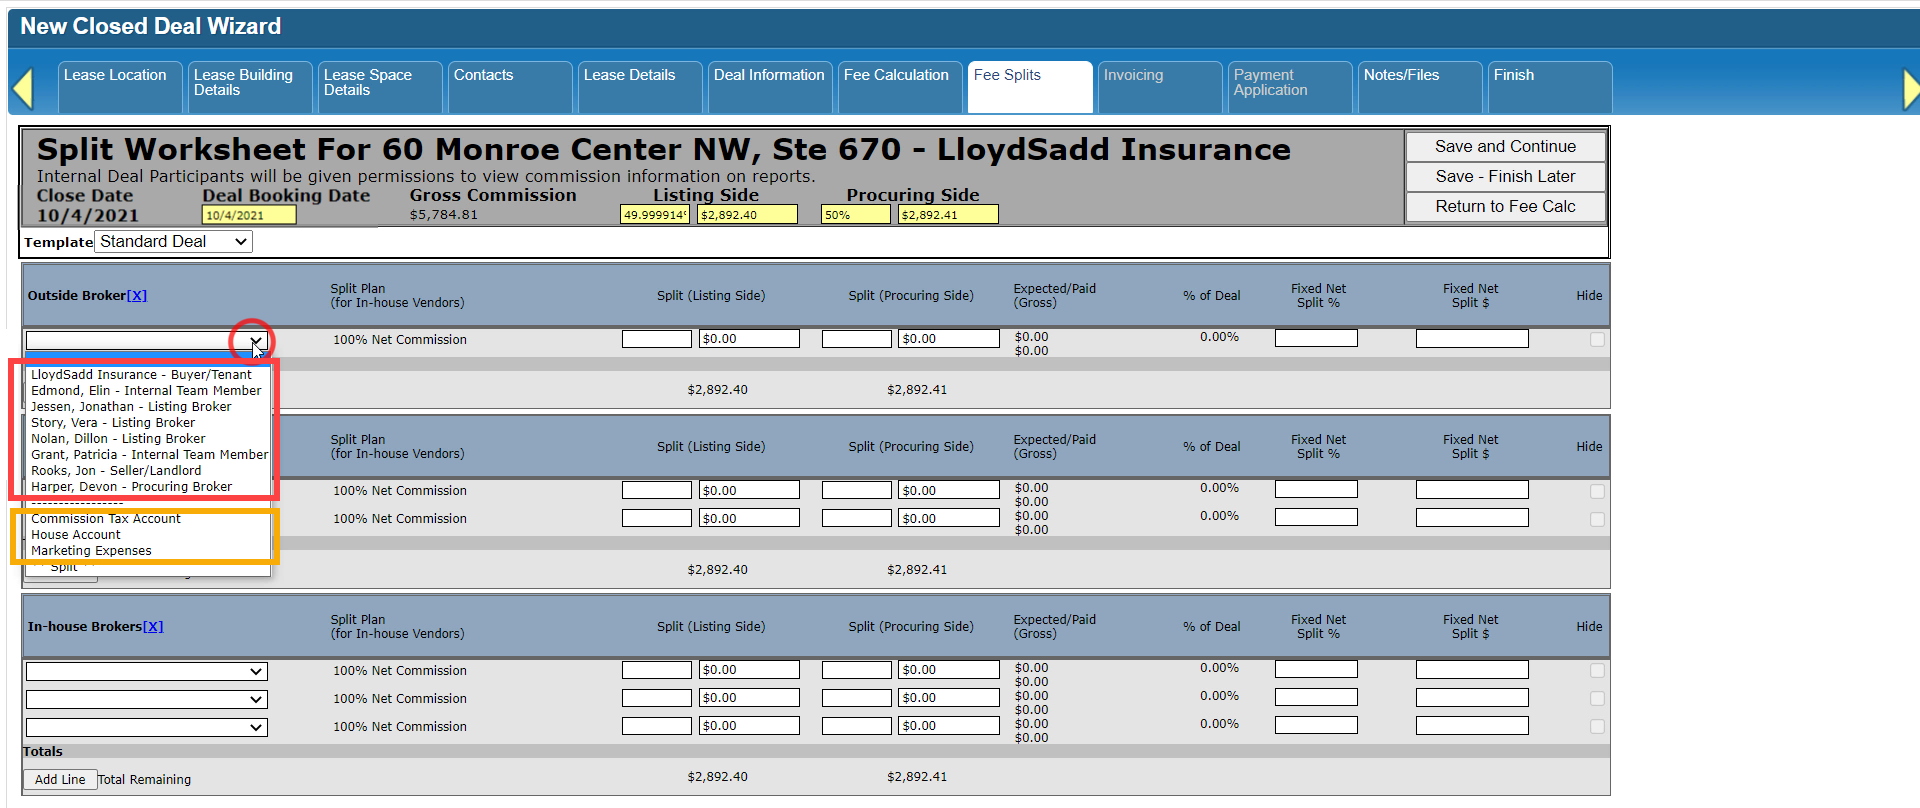Screen dimensions: 1920x808
Task: Switch to the Fee Calculation tab
Action: point(896,76)
